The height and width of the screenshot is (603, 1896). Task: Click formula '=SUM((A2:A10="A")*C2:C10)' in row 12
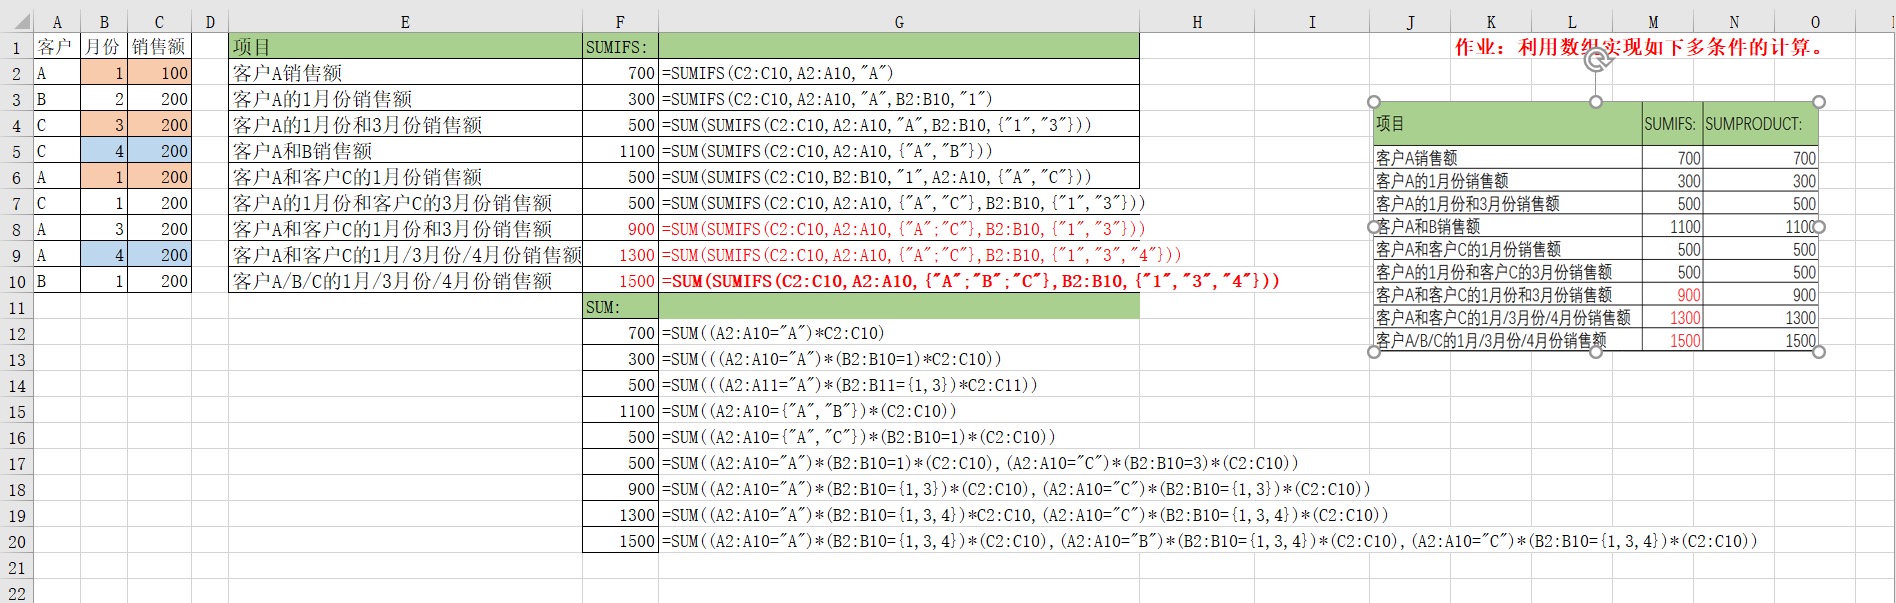pyautogui.click(x=773, y=333)
